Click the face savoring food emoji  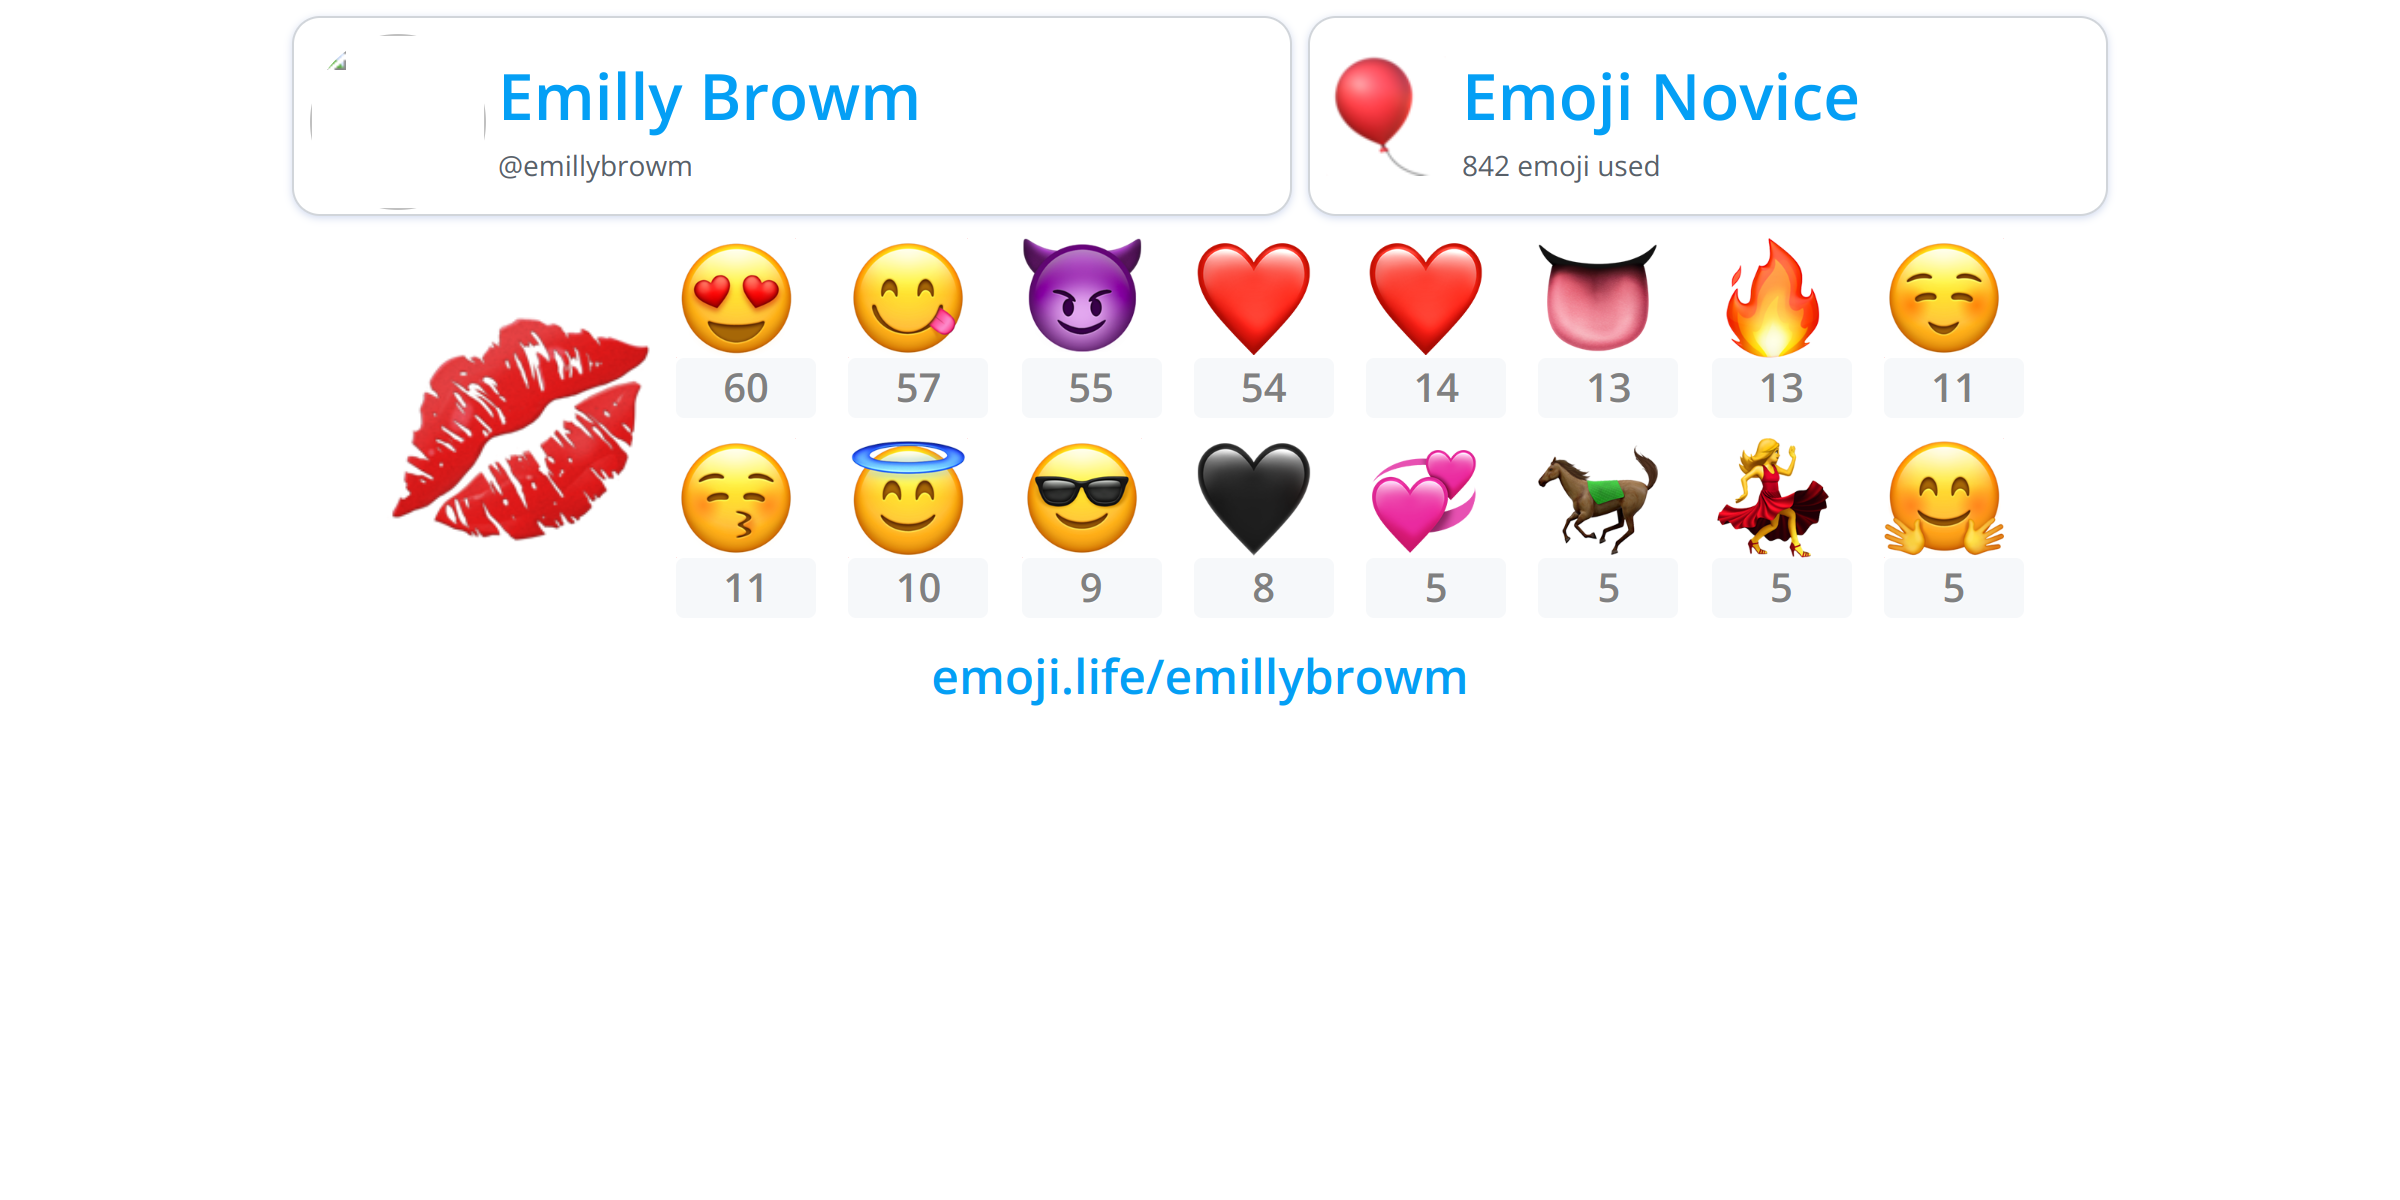tap(908, 298)
